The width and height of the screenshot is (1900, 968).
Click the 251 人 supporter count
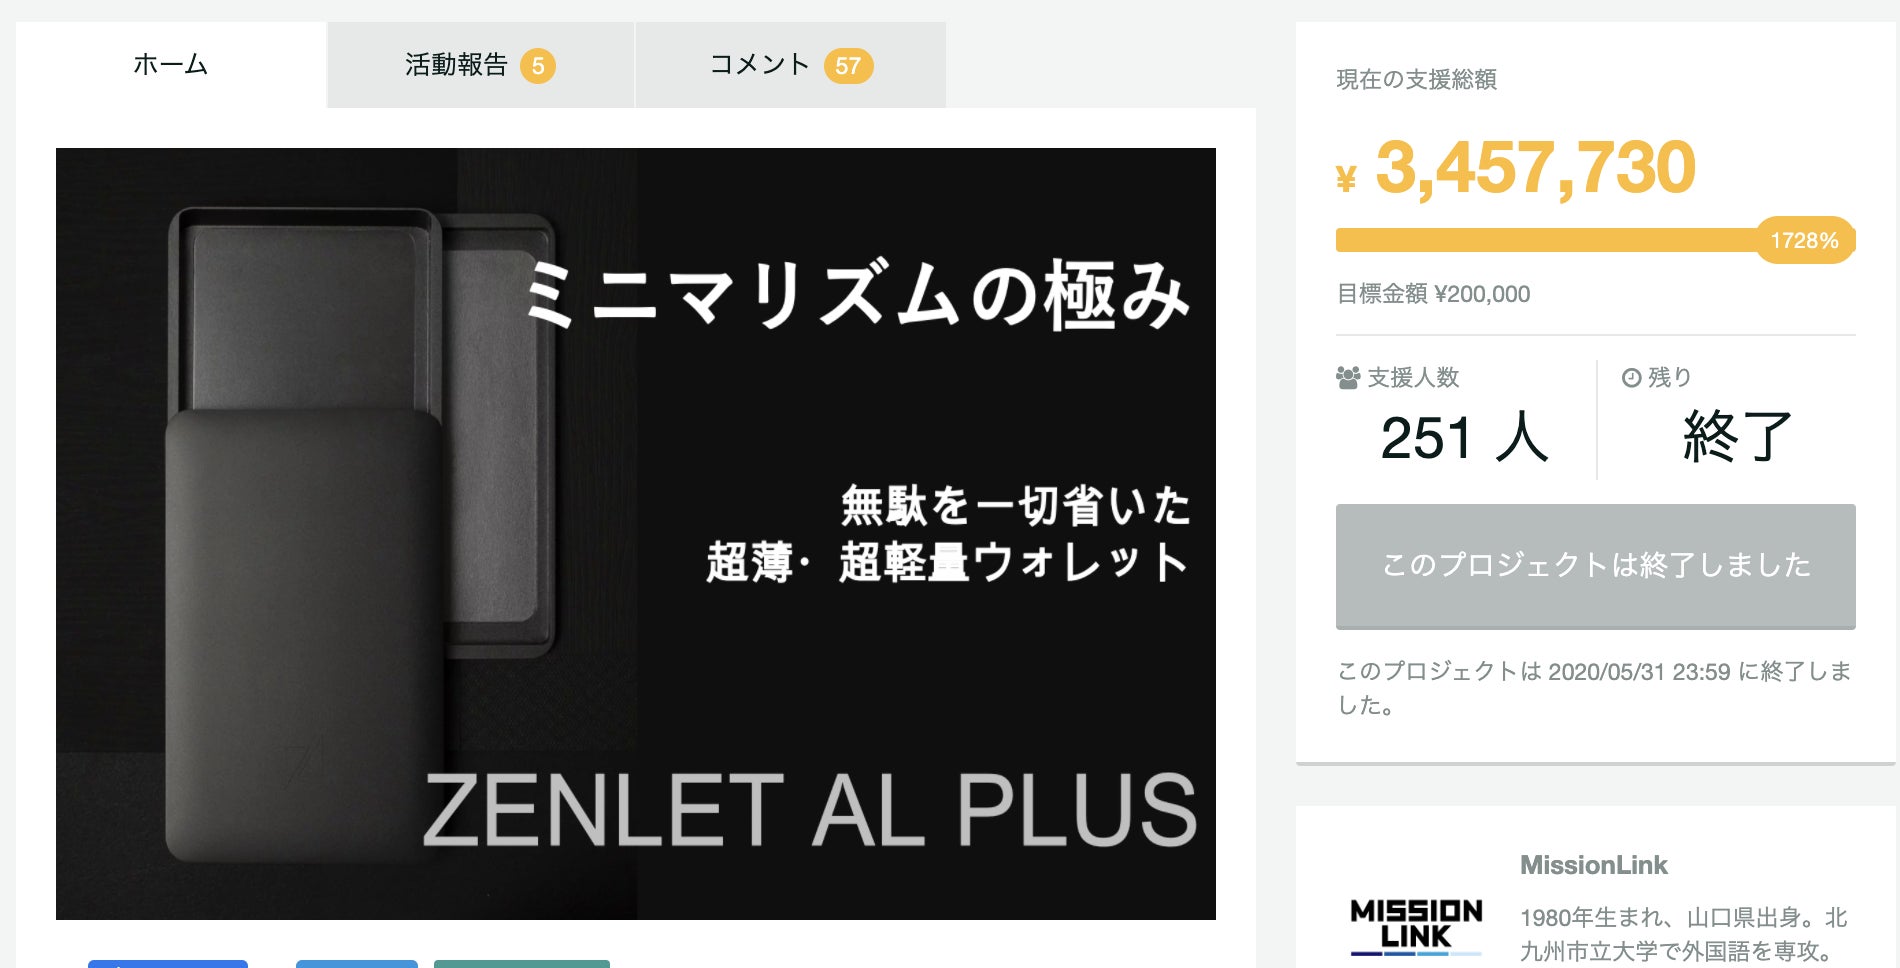click(1465, 437)
